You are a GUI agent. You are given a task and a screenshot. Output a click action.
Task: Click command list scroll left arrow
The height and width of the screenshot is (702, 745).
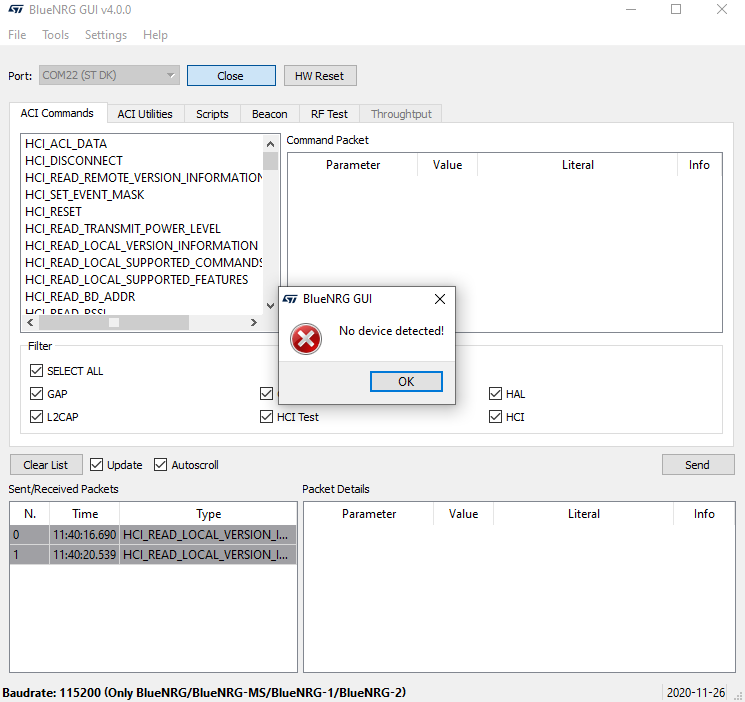tap(30, 323)
